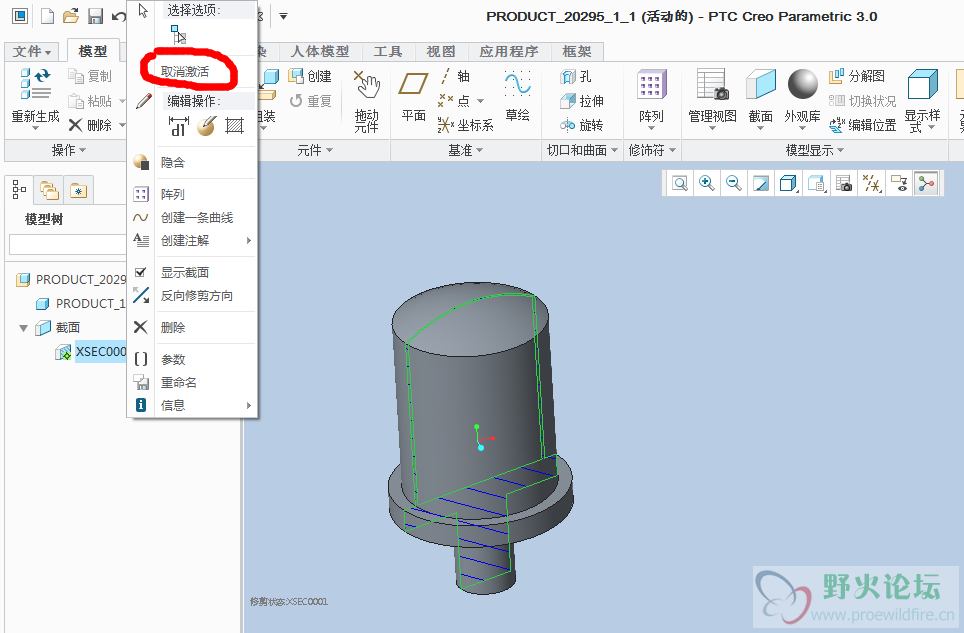
Task: Click the edit definition icon under 编辑操作
Action: 207,126
